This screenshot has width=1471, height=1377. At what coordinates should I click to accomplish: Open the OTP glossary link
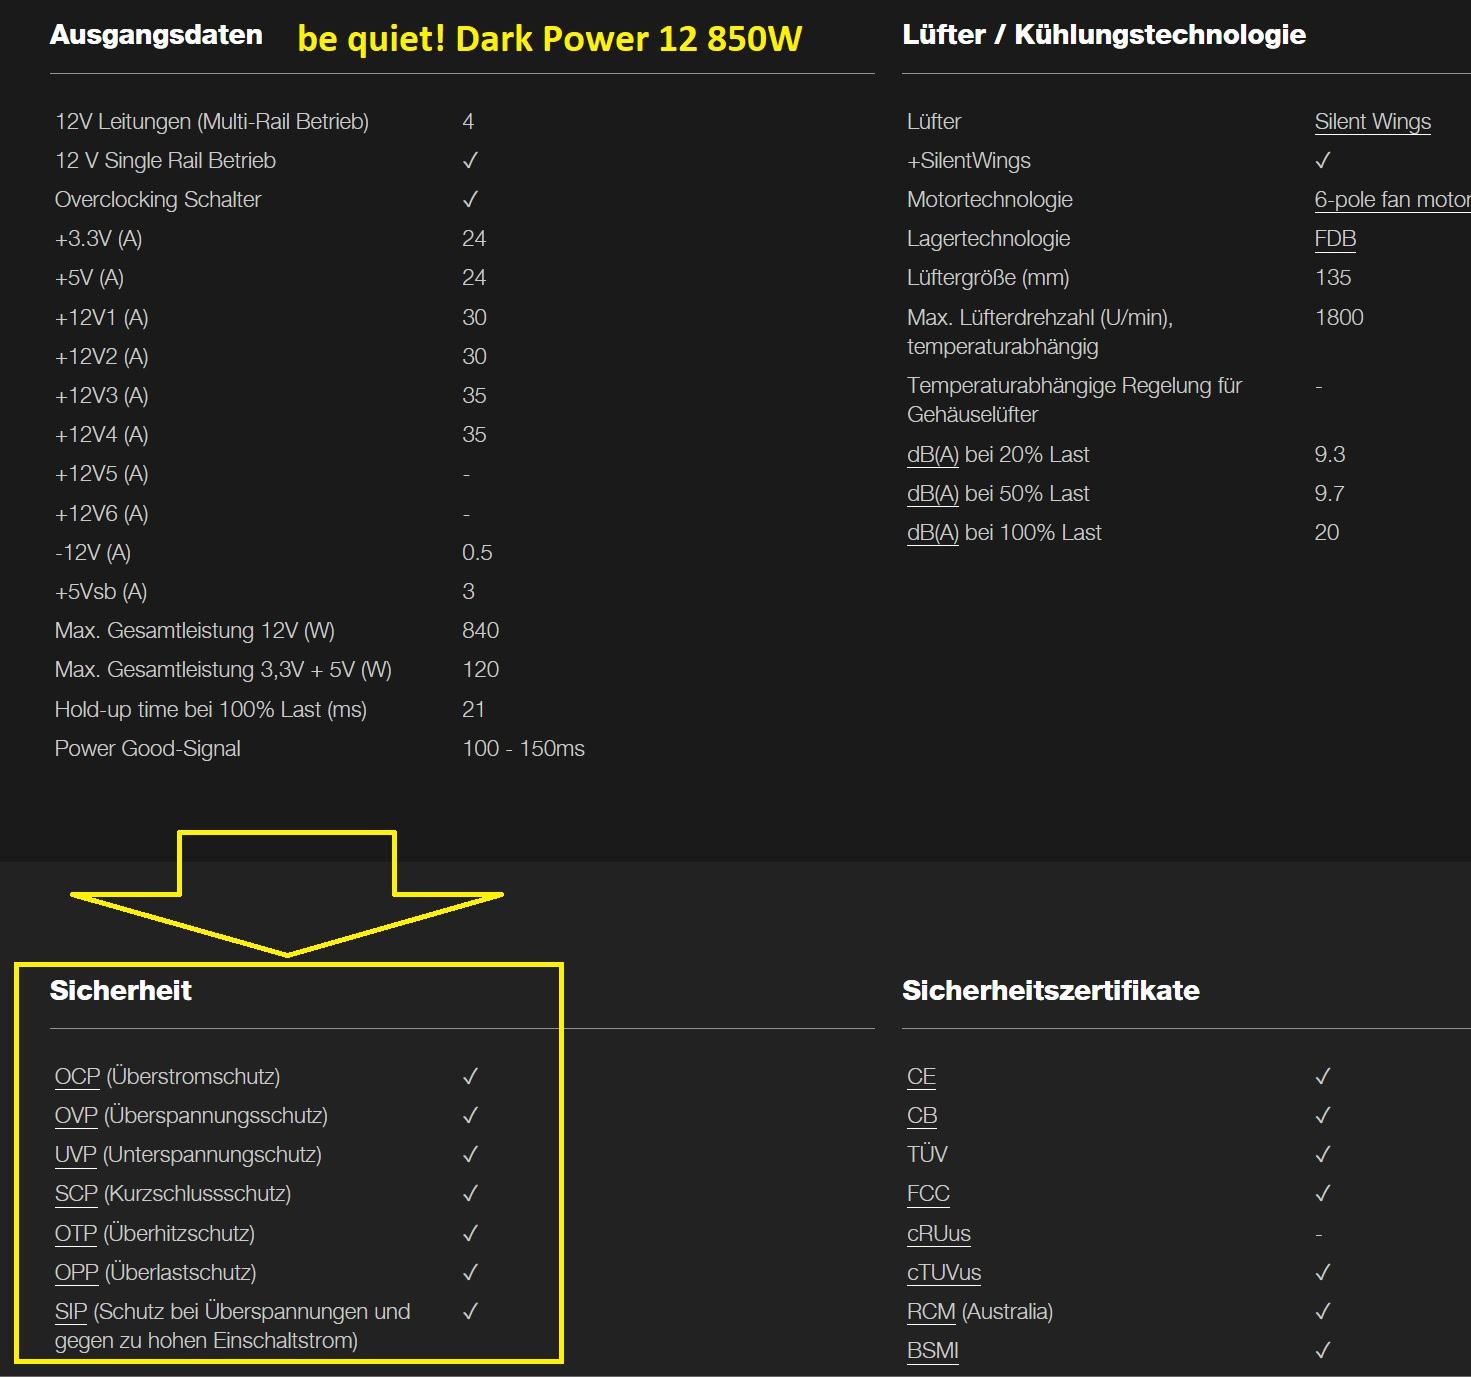[76, 1234]
